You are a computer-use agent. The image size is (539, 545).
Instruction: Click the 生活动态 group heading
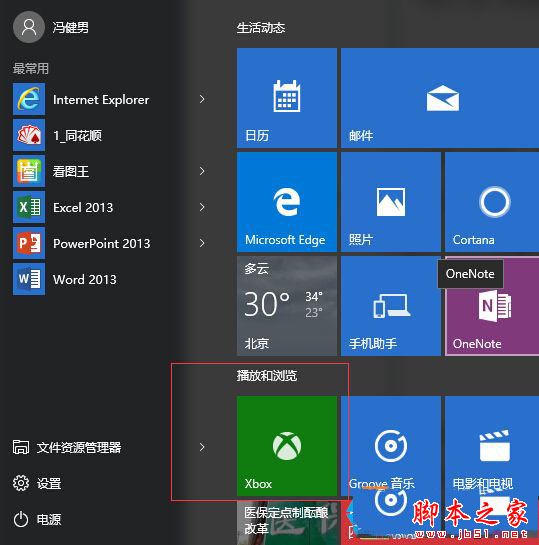[x=261, y=28]
